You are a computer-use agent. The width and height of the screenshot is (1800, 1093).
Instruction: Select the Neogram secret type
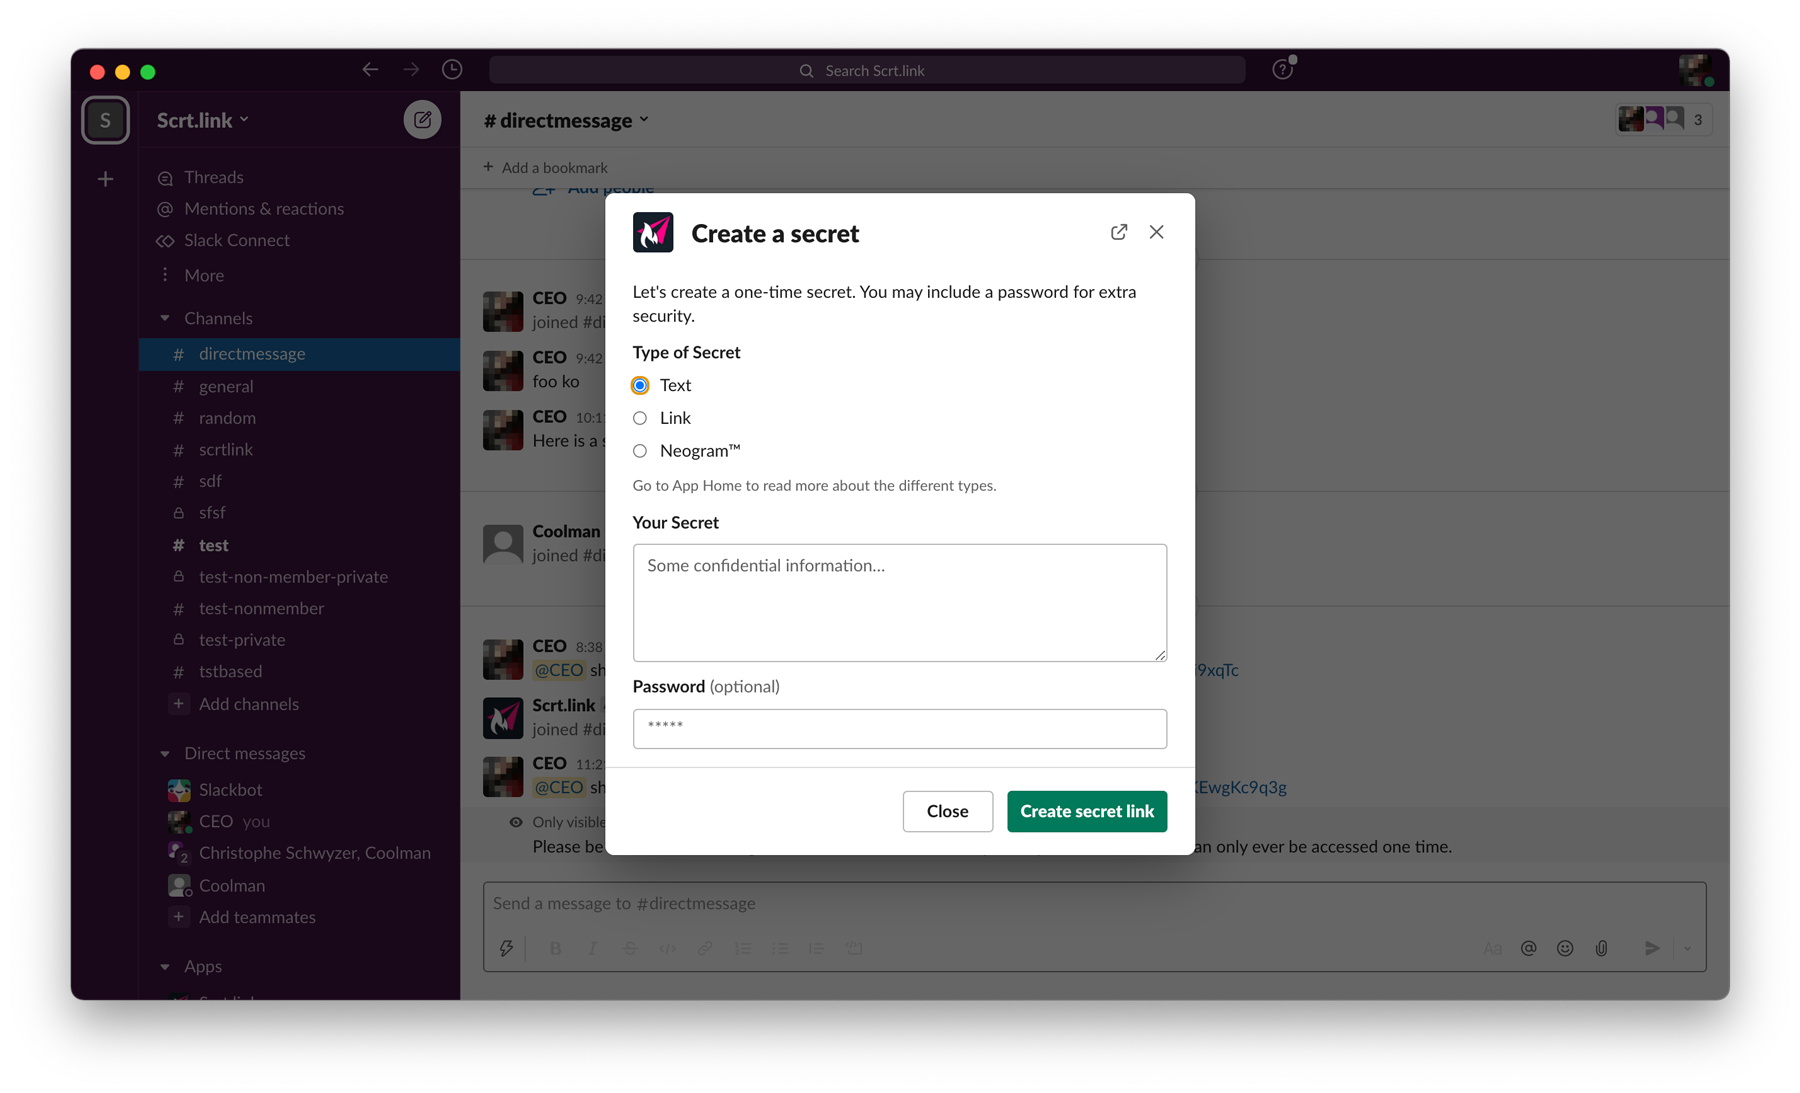point(640,451)
